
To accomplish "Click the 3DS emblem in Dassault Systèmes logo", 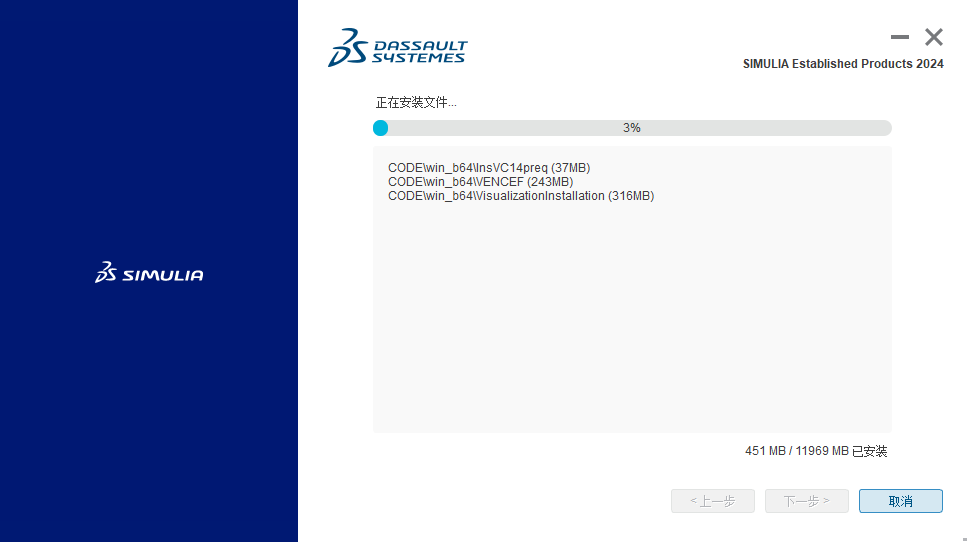I will pyautogui.click(x=347, y=47).
